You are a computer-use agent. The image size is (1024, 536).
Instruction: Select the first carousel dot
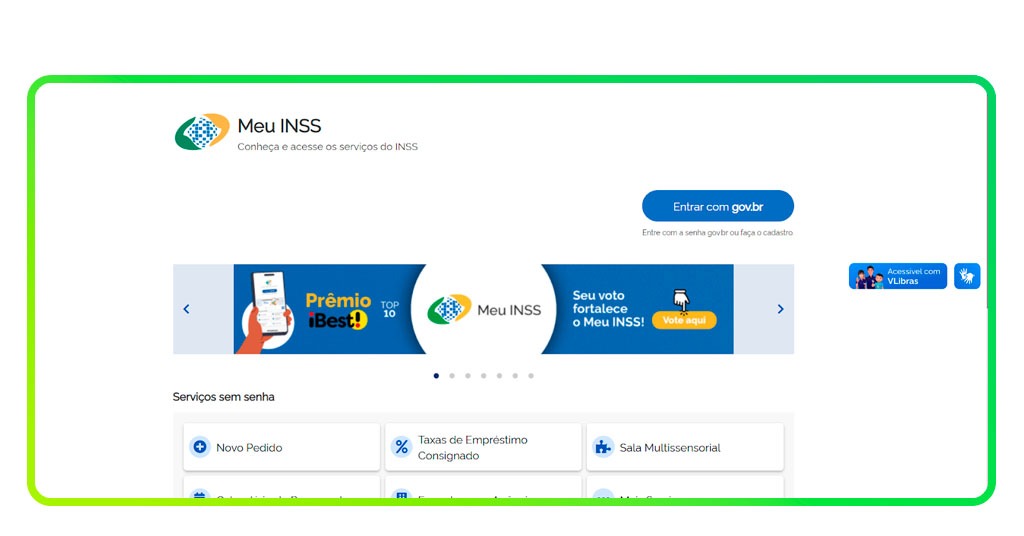(x=436, y=375)
